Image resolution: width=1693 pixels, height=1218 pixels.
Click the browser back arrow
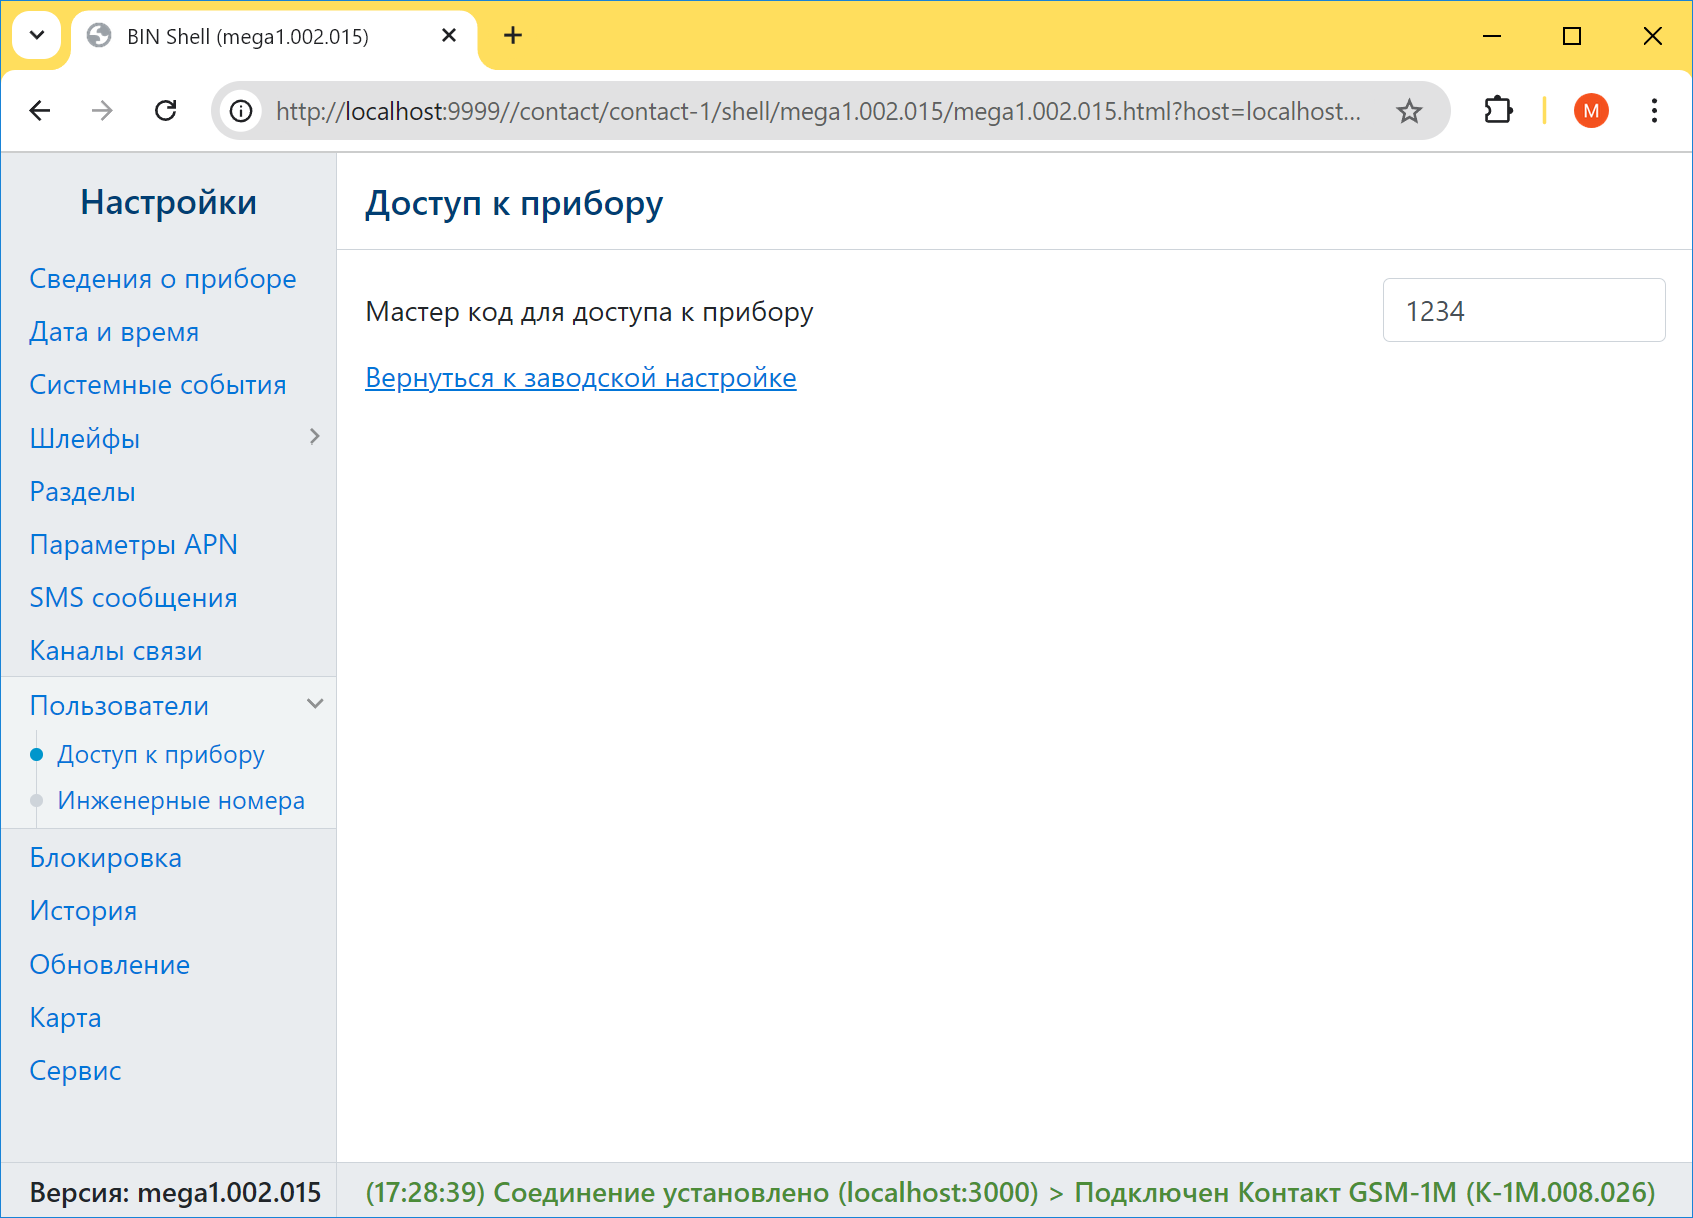[40, 111]
